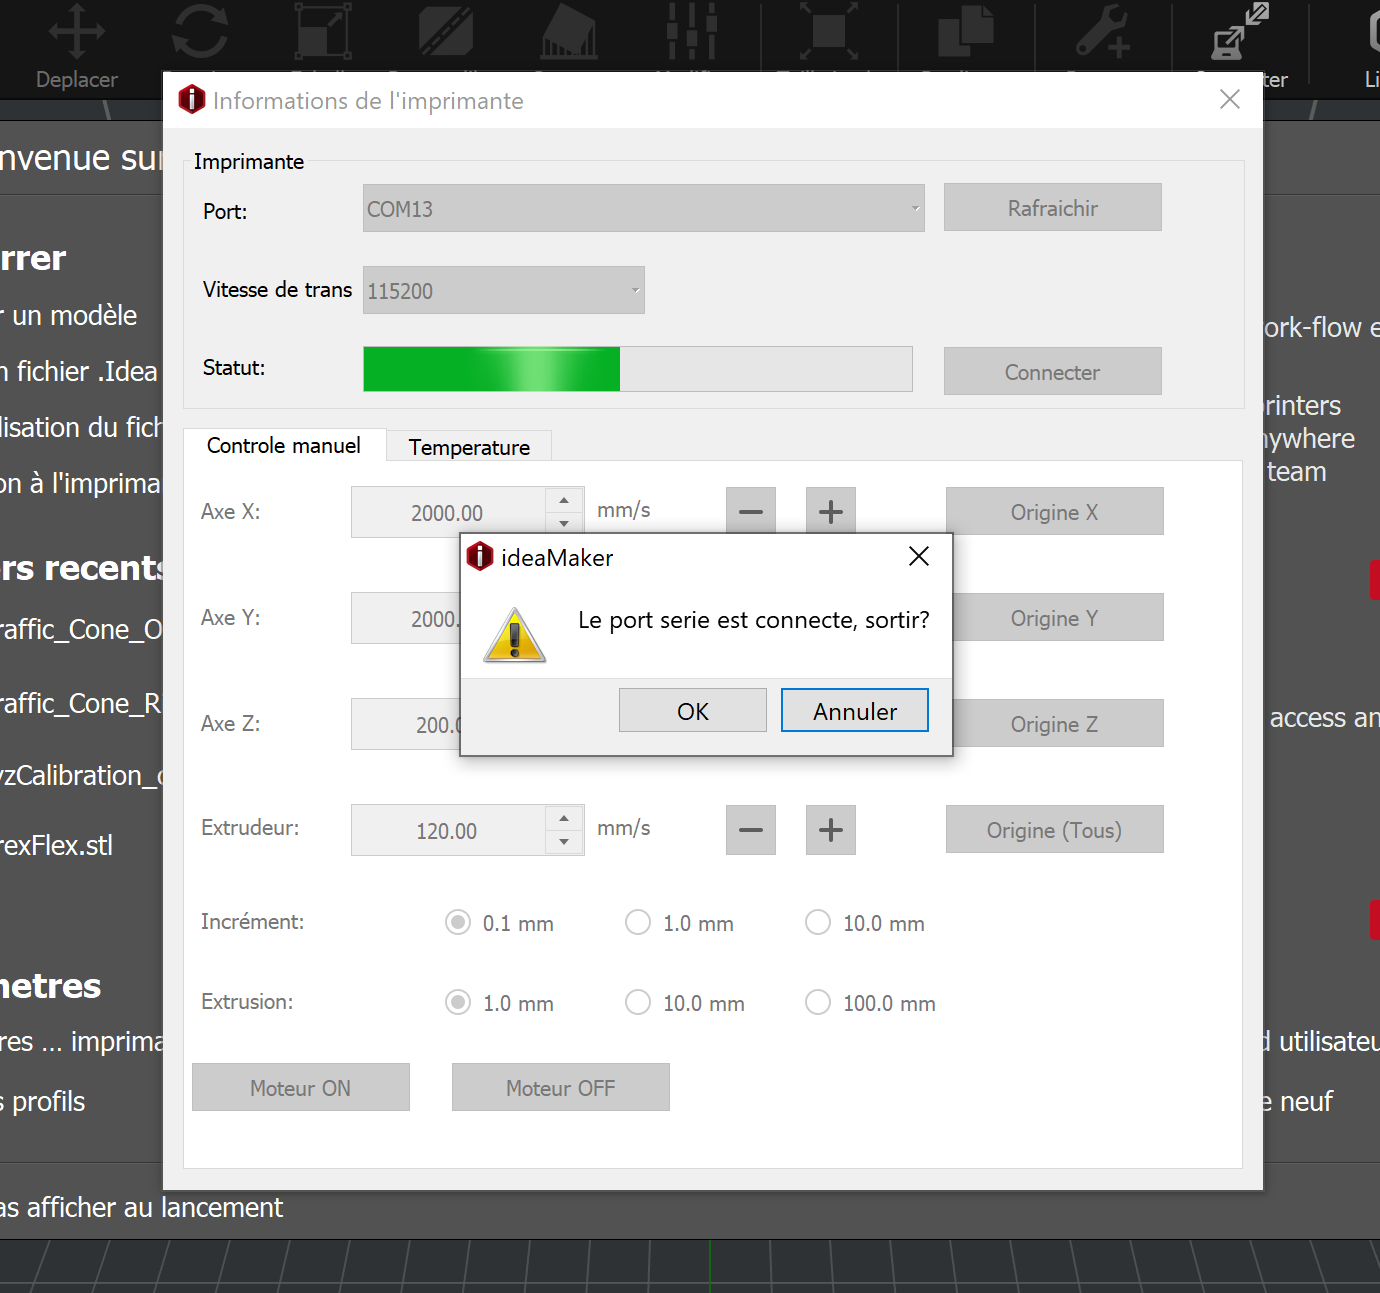
Task: Increase Extrudeur speed with the up arrow
Action: (x=564, y=818)
